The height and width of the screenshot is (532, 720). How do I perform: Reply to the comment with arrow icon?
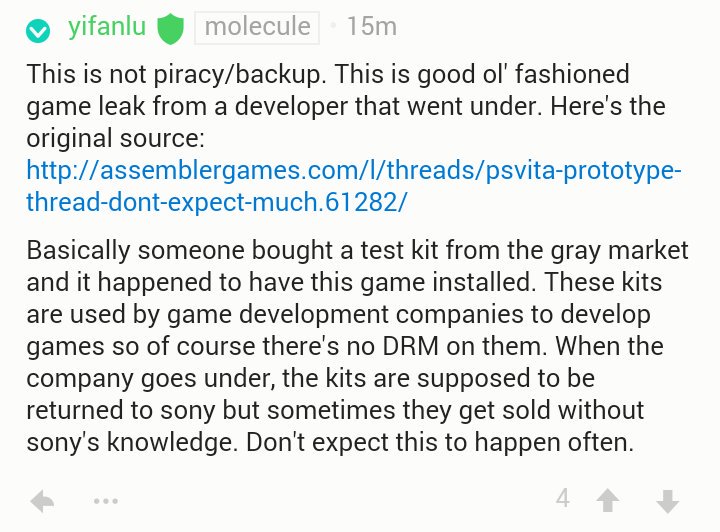pos(43,500)
